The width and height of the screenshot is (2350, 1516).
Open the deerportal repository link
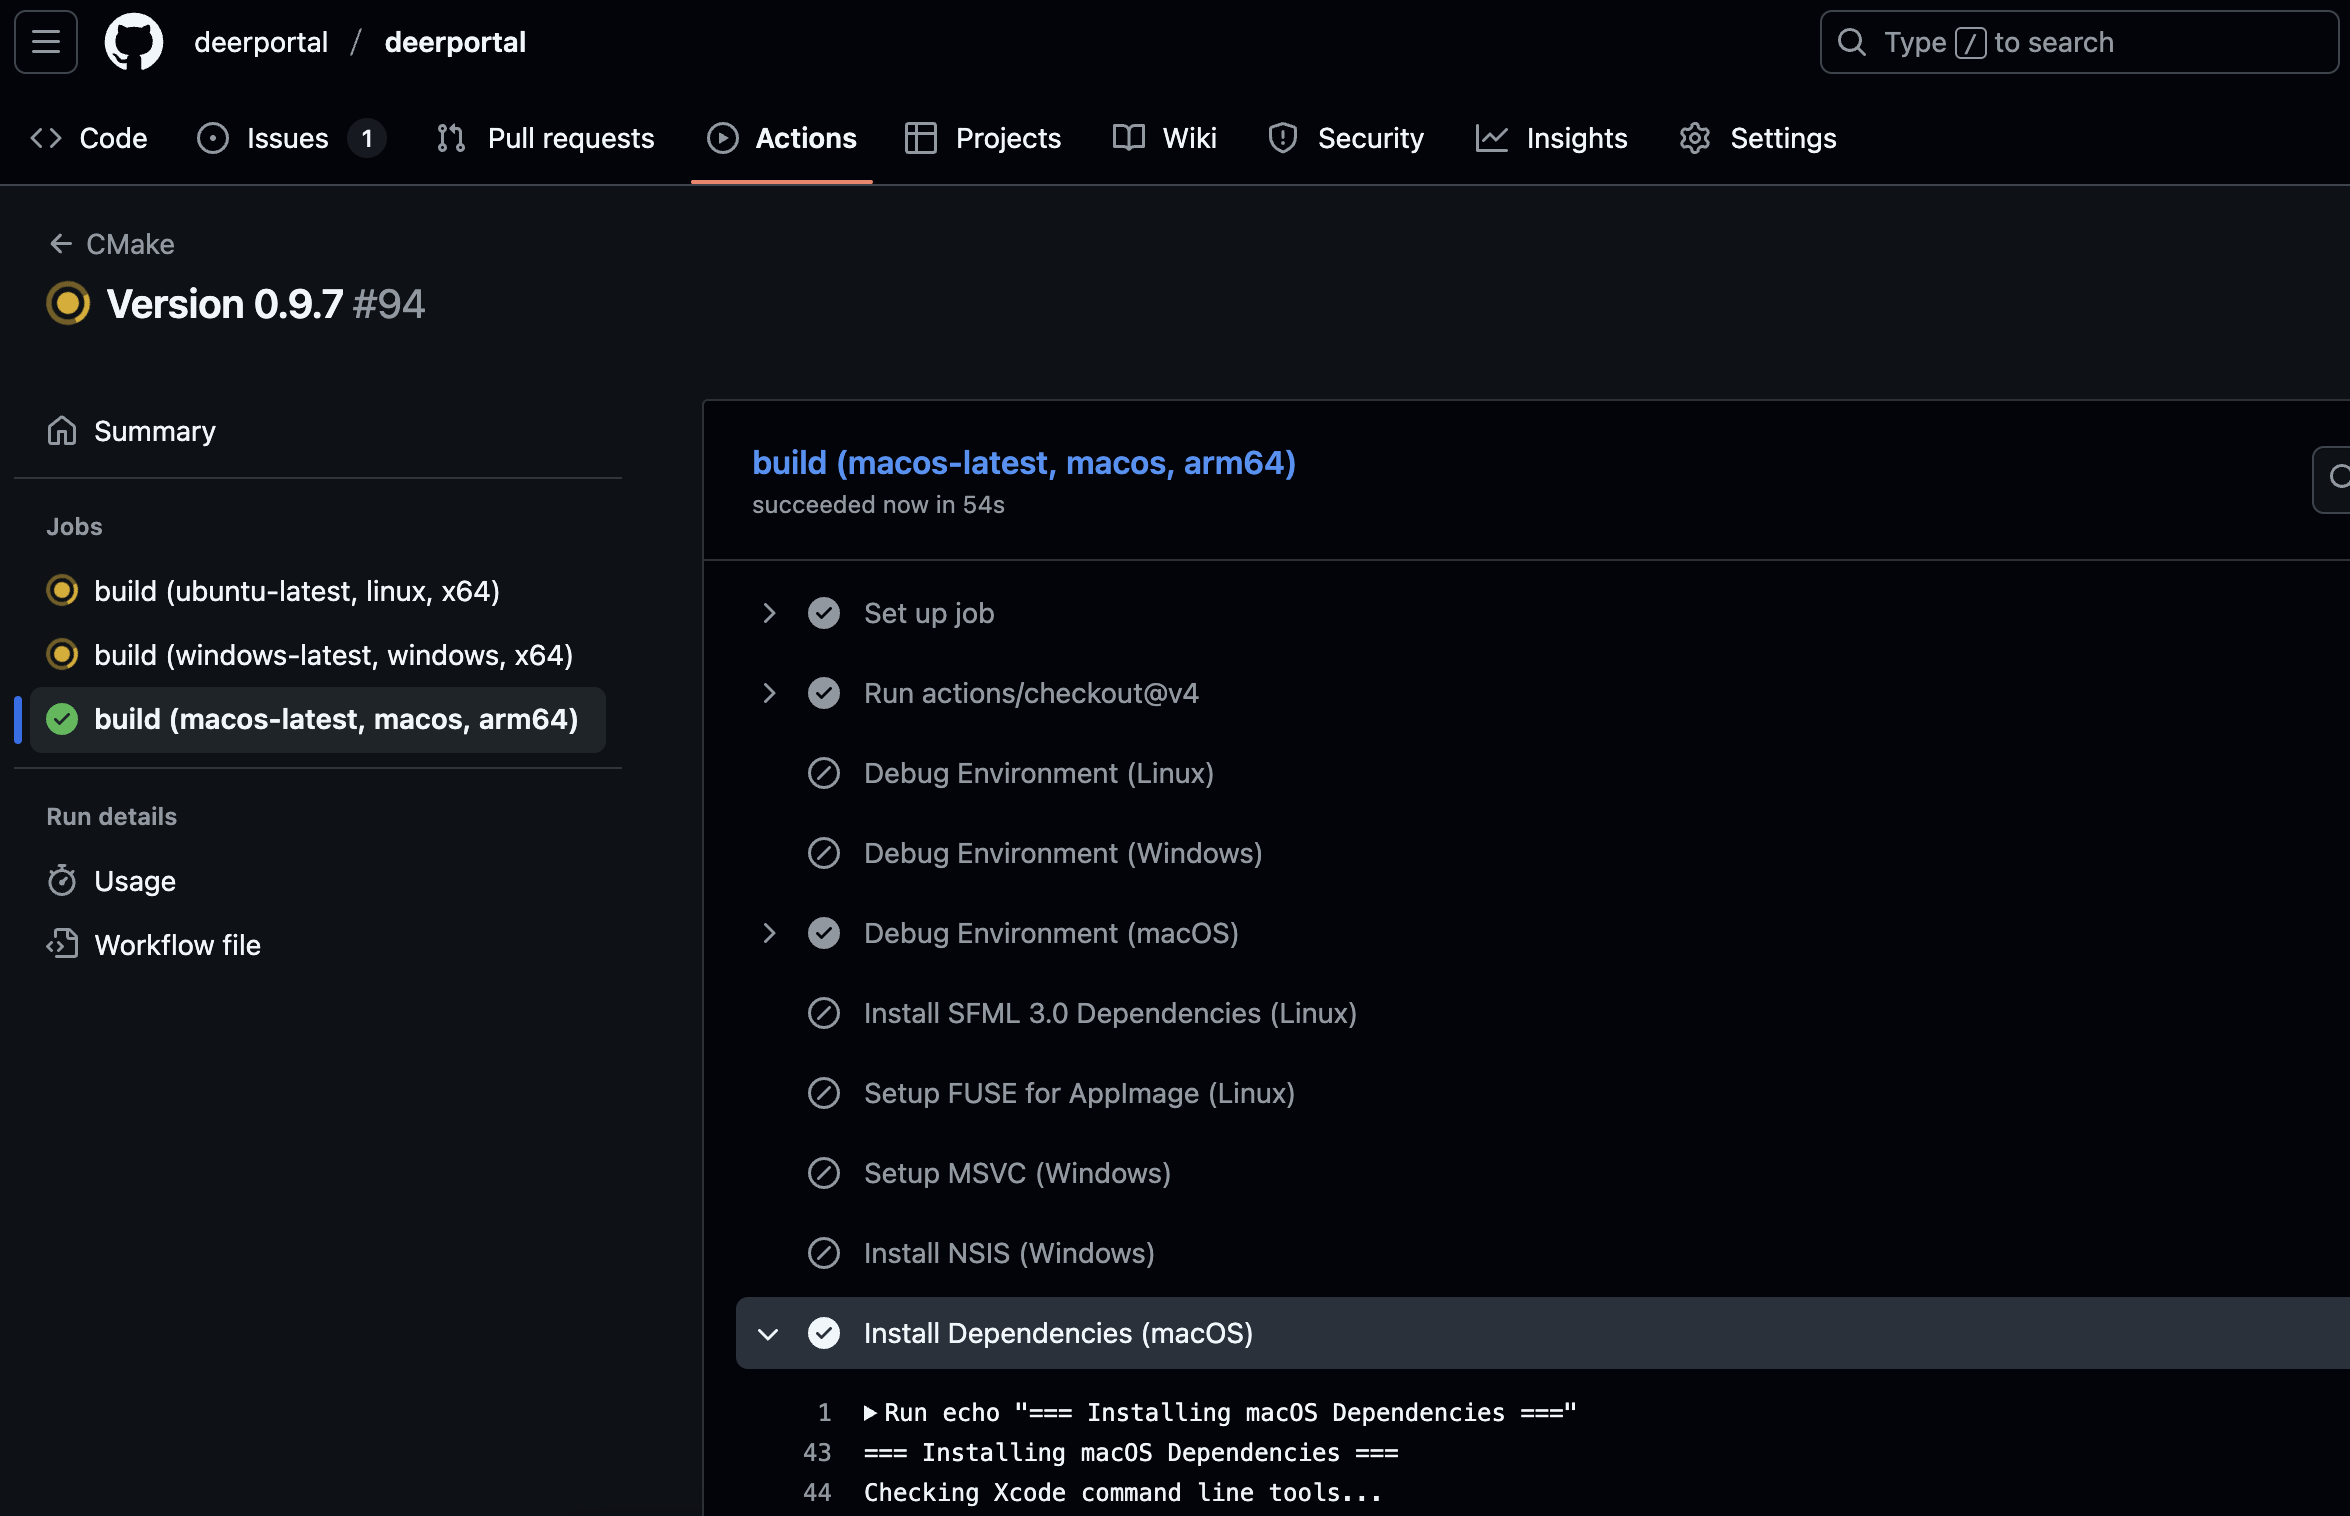[455, 42]
